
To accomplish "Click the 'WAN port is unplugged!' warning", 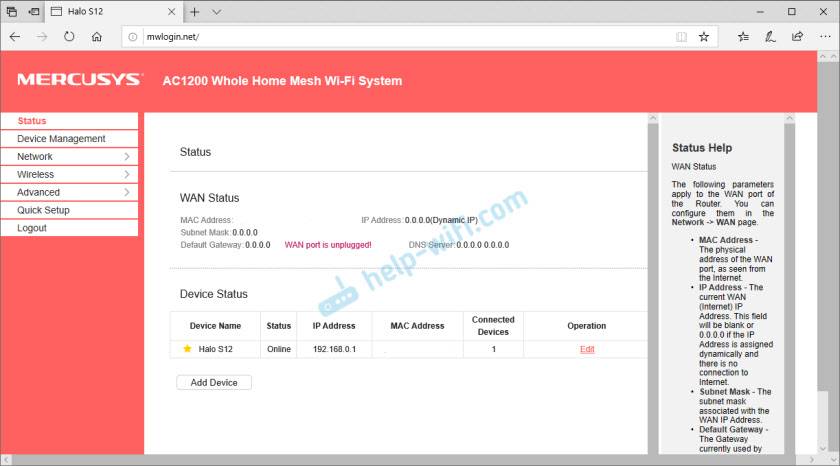I will point(328,245).
